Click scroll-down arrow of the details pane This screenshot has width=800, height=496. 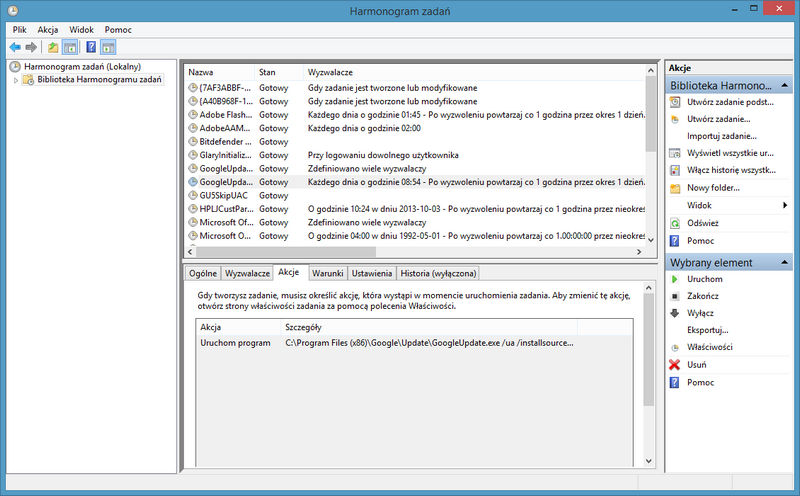tap(648, 461)
